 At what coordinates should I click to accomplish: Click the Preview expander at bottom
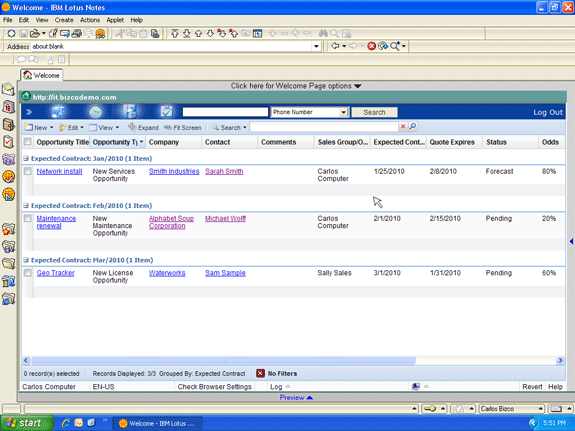pyautogui.click(x=296, y=398)
